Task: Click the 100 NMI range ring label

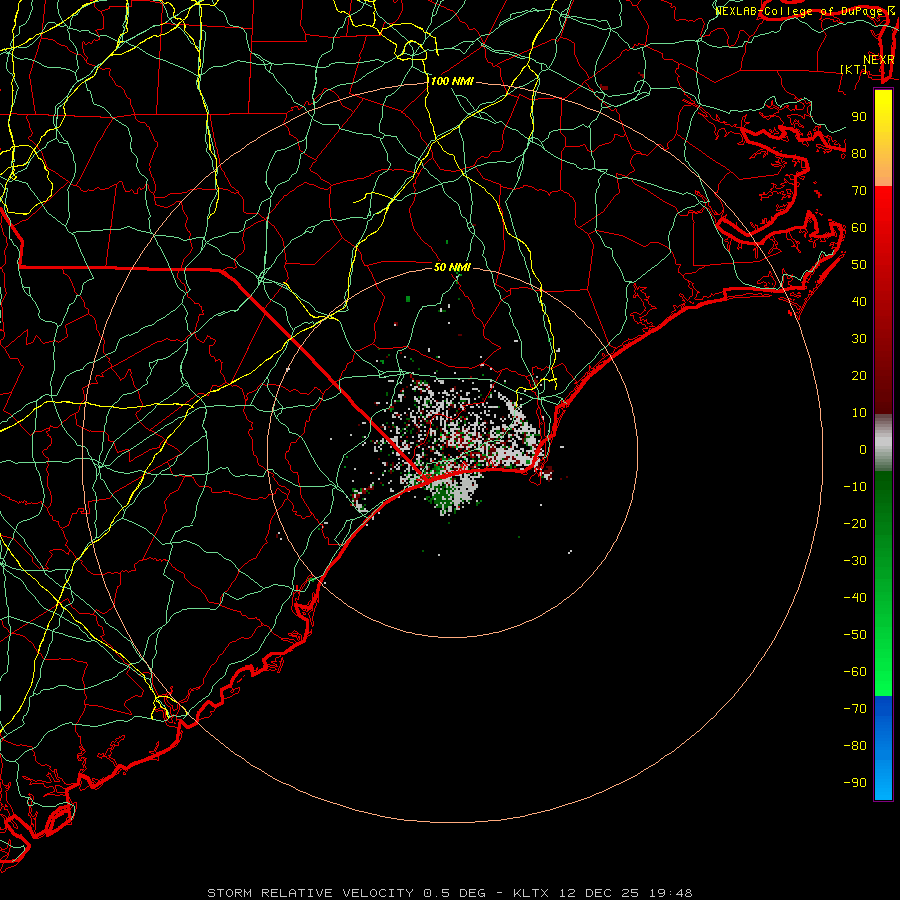Action: [452, 82]
